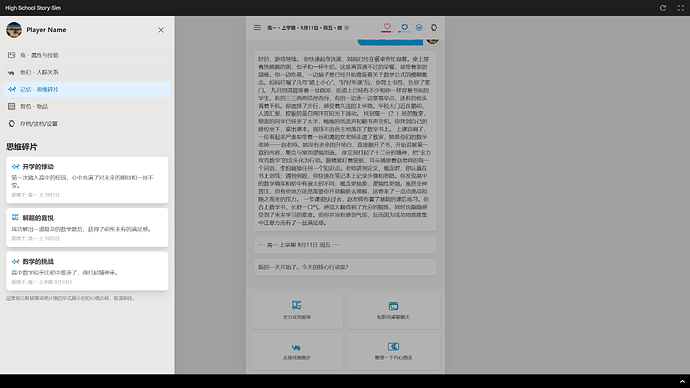Close the Player Name side panel

(x=161, y=30)
